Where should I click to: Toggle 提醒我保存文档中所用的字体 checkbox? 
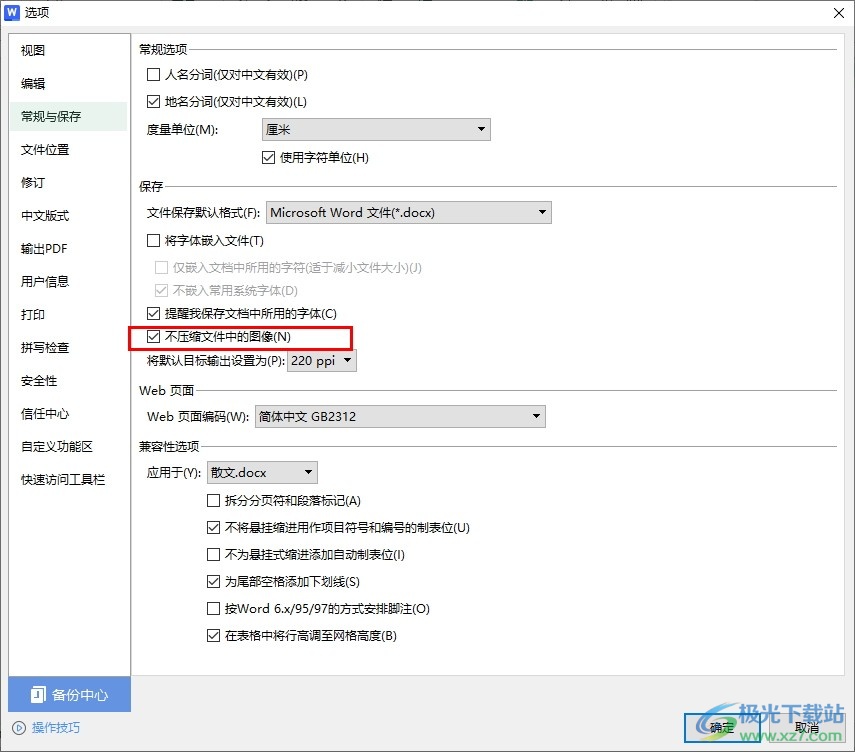point(153,314)
